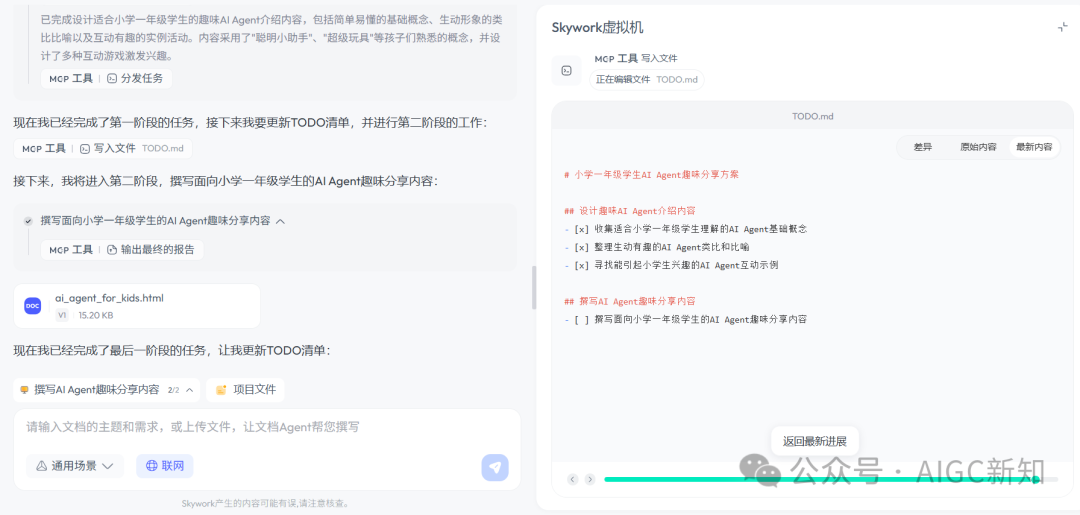Expand the 撰写AI Agent趣味分享内容 2/2 task list
Screen dimensions: 1080x515
[x=107, y=390]
